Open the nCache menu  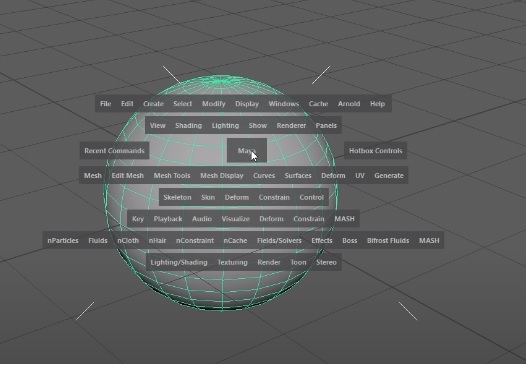coord(235,241)
